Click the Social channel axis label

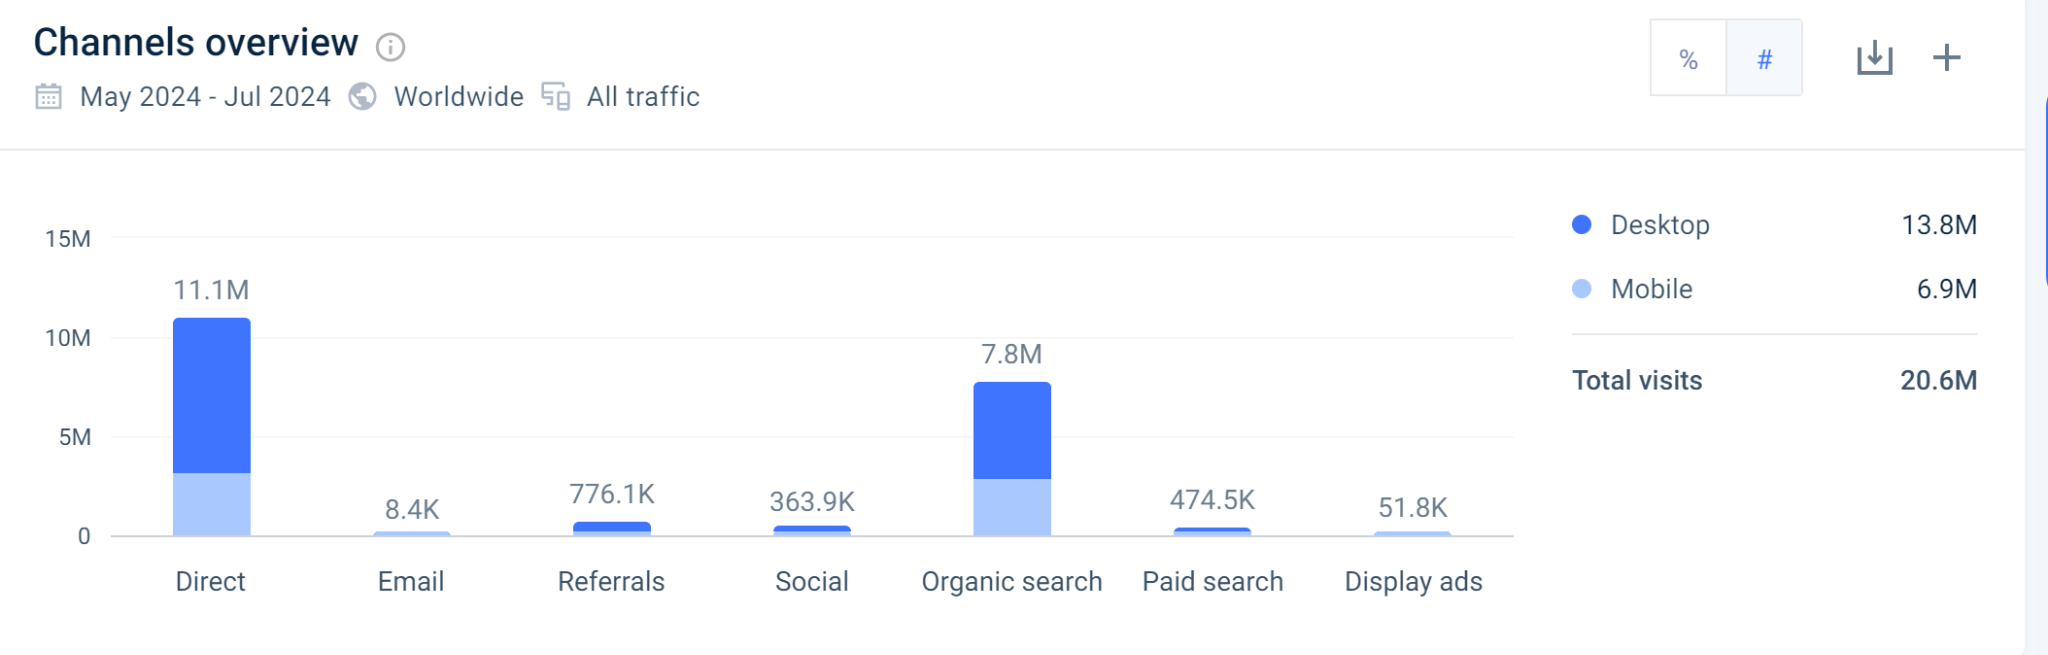coord(811,581)
